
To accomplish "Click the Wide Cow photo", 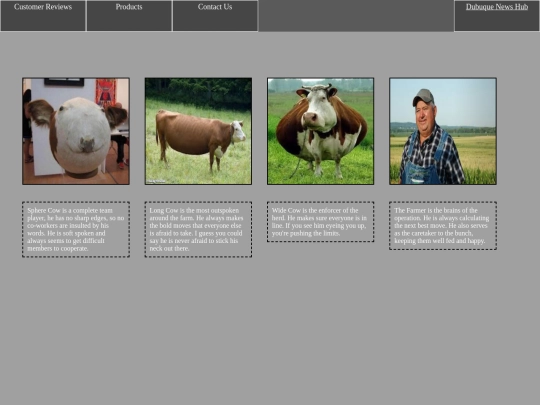I will point(320,131).
